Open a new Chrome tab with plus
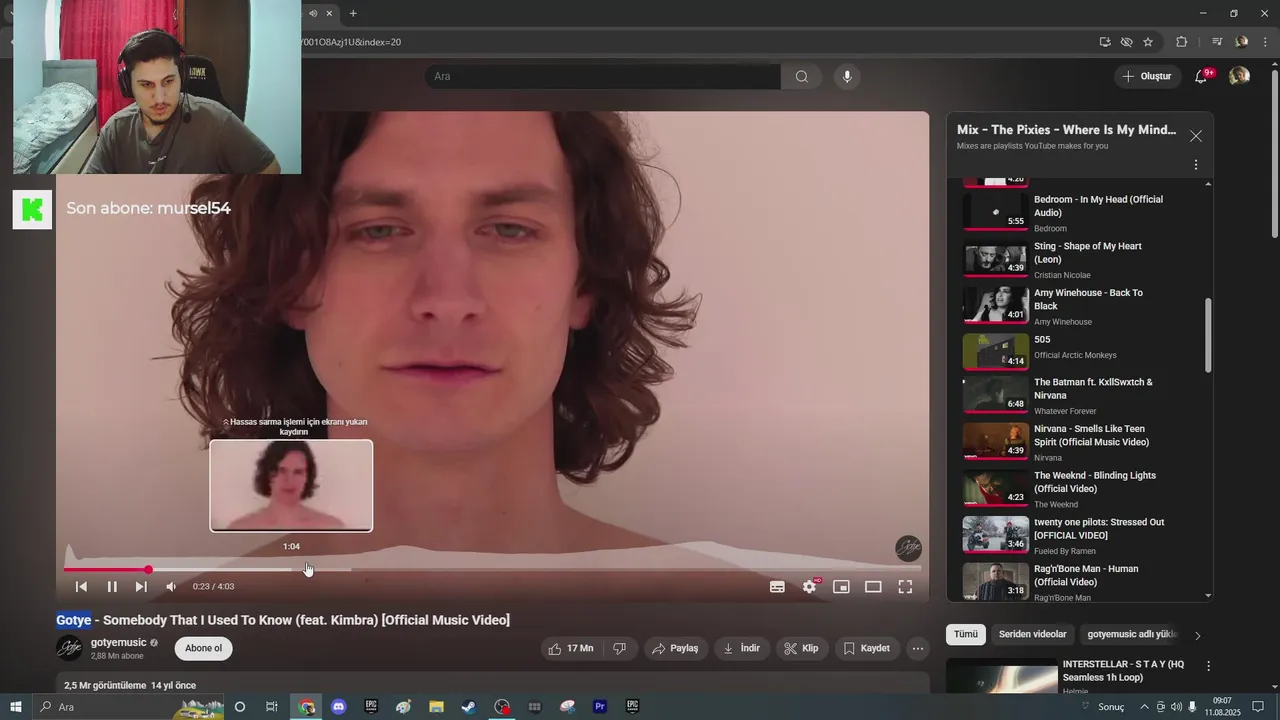1280x720 pixels. click(353, 13)
